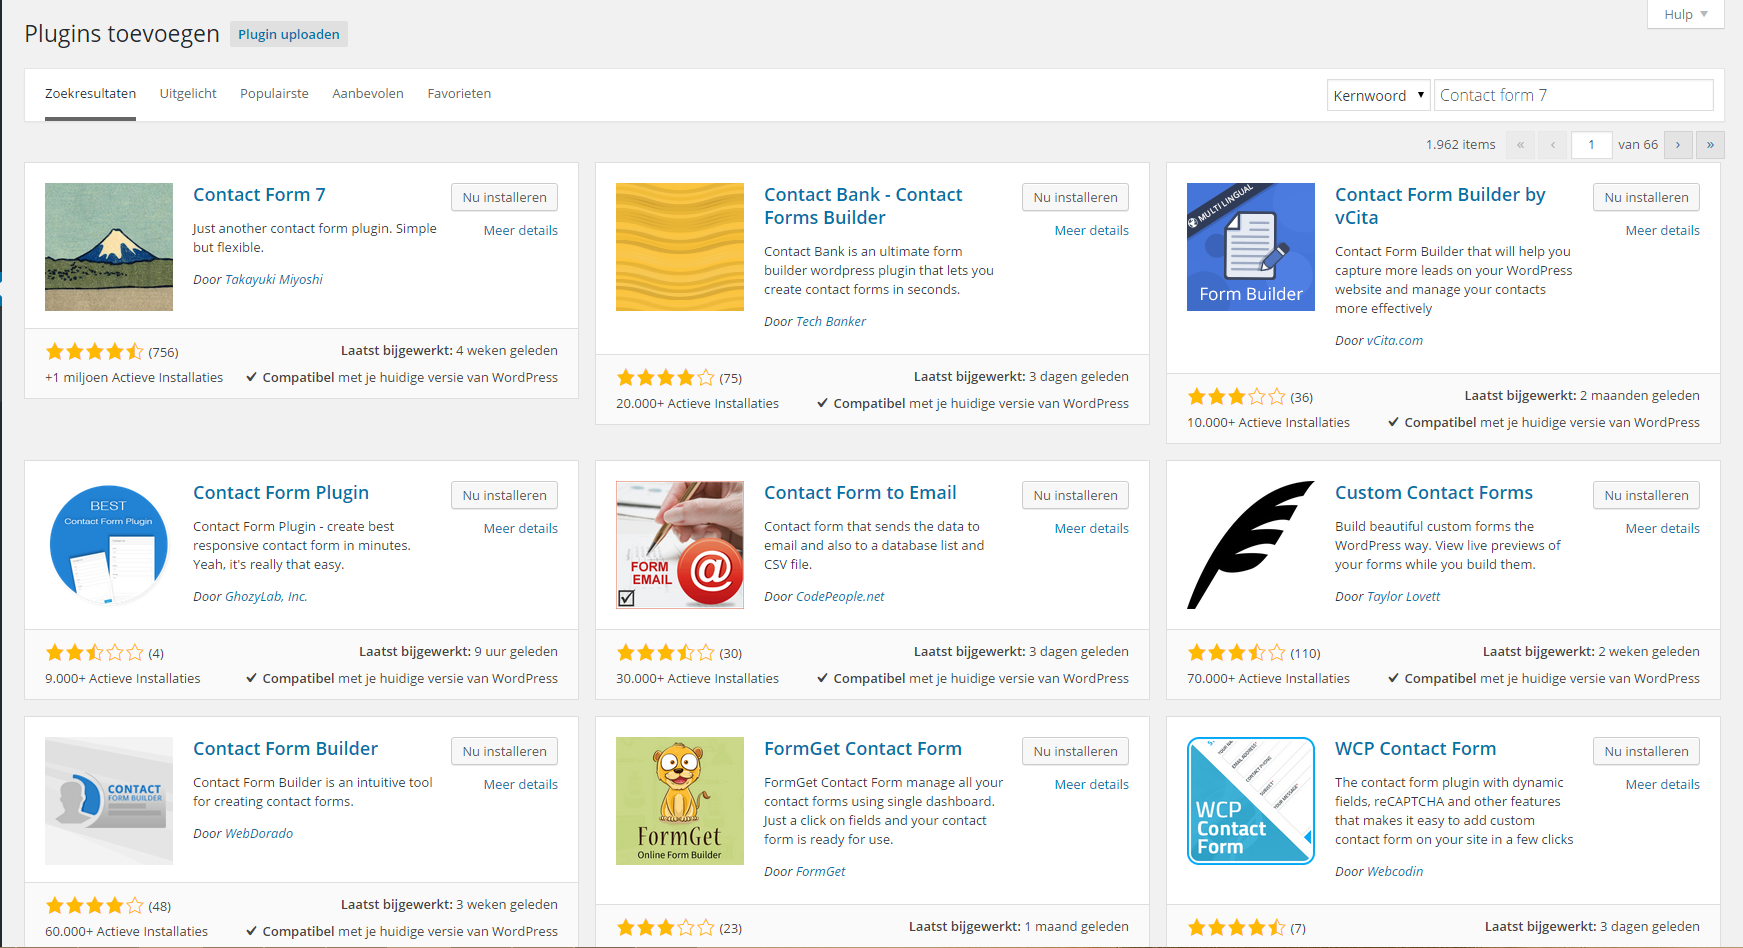This screenshot has height=948, width=1743.
Task: Select the Contact Form Plugin blue badge icon
Action: (x=108, y=544)
